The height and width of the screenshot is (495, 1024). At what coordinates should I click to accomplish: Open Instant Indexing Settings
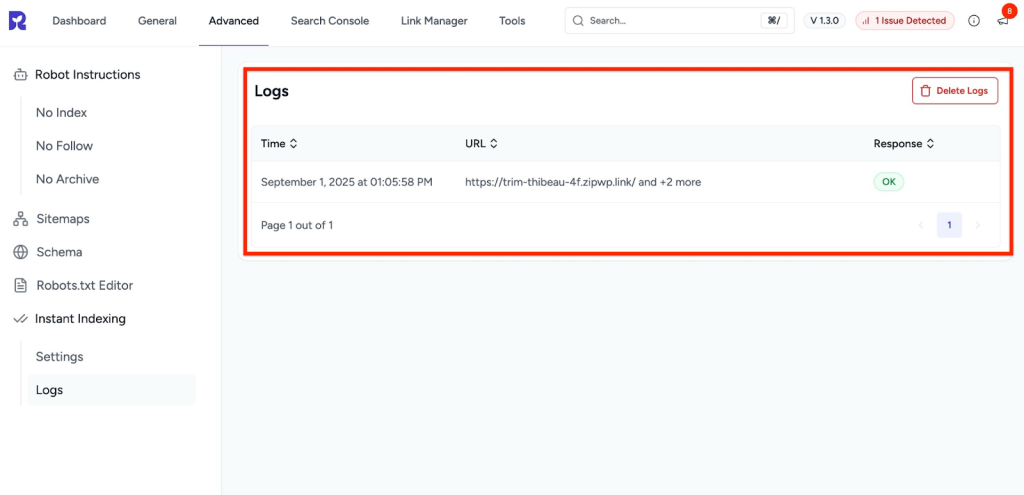pyautogui.click(x=59, y=357)
